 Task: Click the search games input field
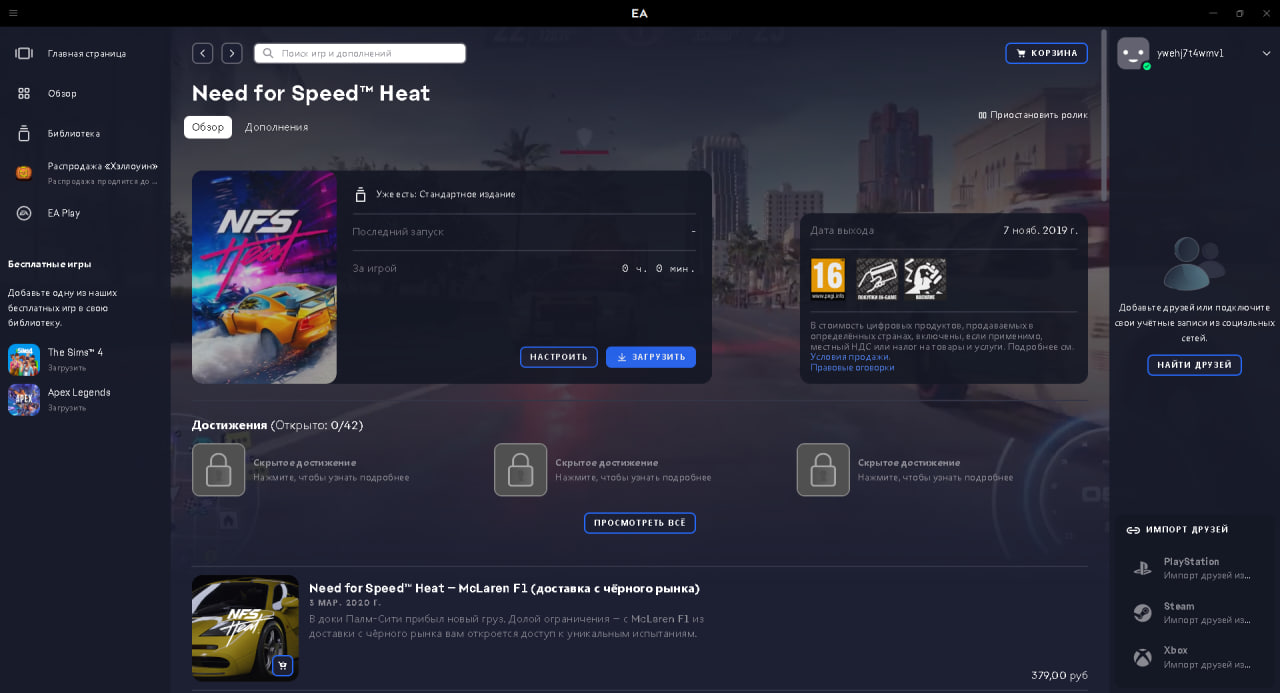(360, 53)
